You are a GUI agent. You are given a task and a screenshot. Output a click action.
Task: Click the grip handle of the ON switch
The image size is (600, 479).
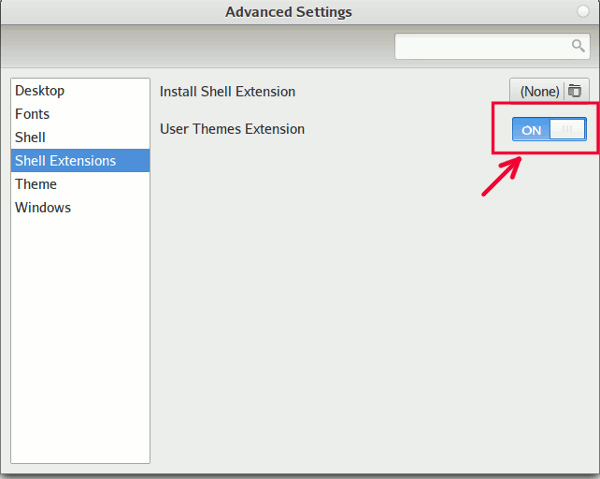pyautogui.click(x=567, y=130)
